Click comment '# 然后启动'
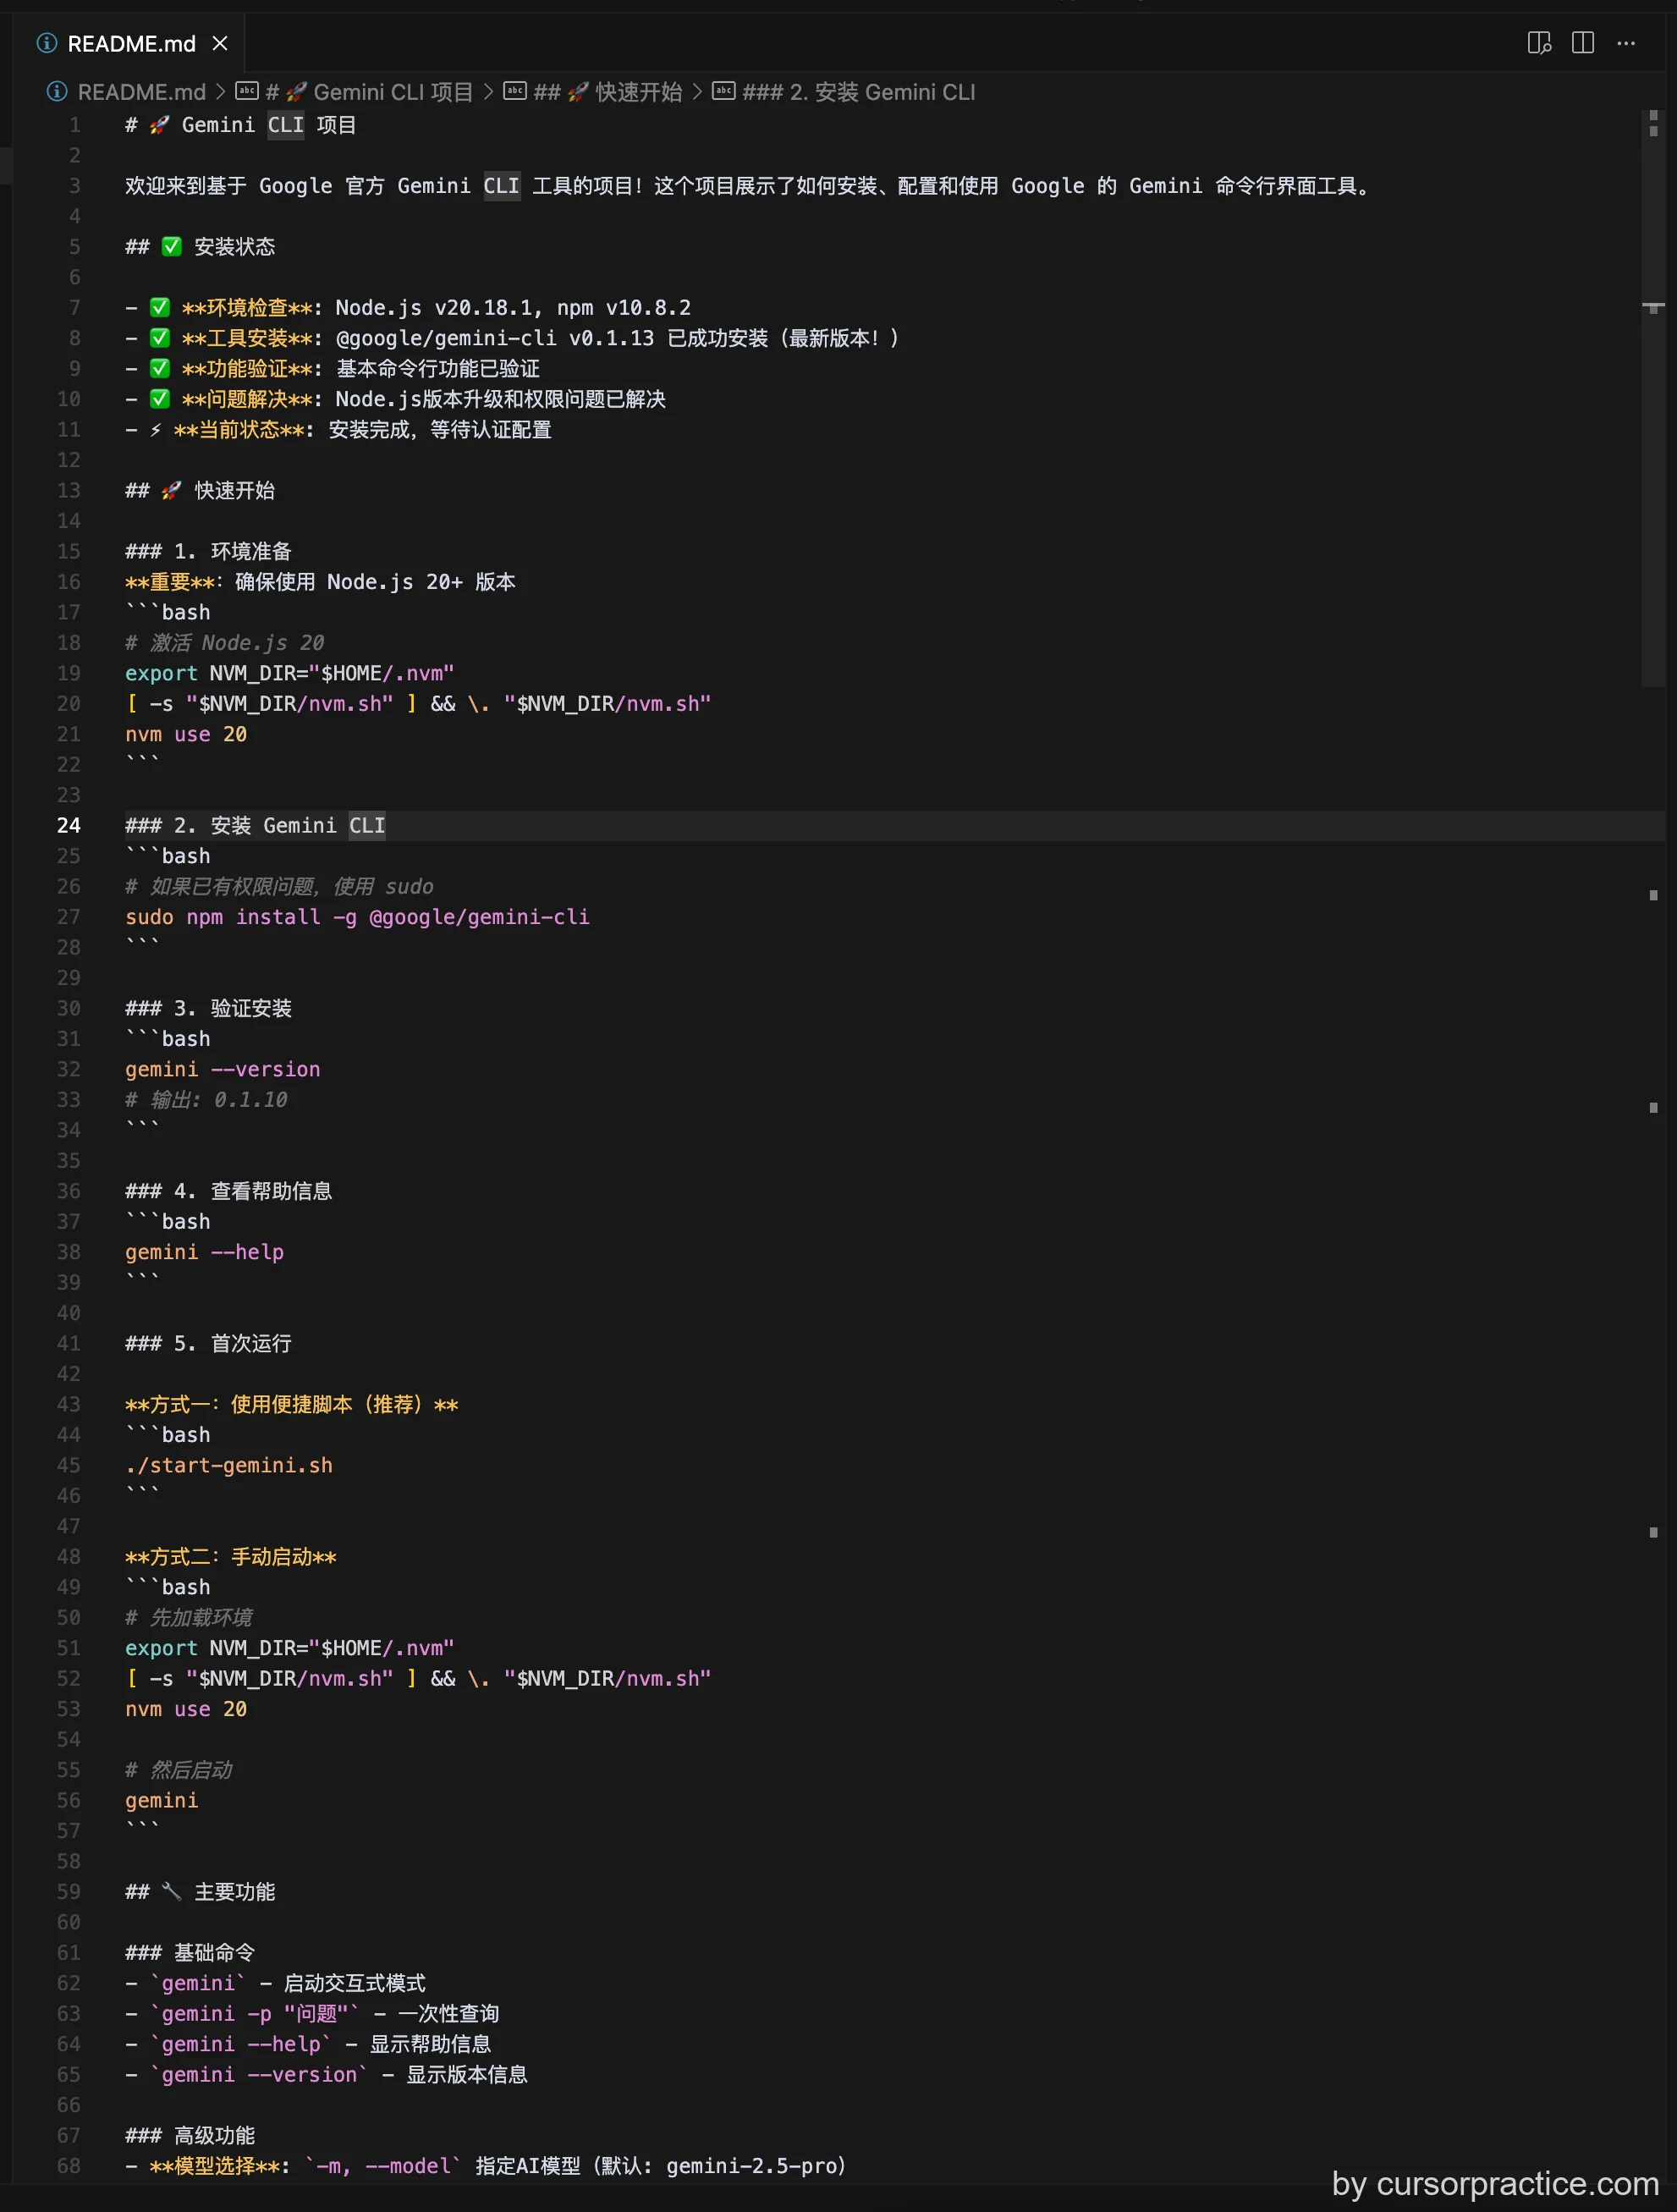Screen dimensions: 1677x2212 point(178,1770)
